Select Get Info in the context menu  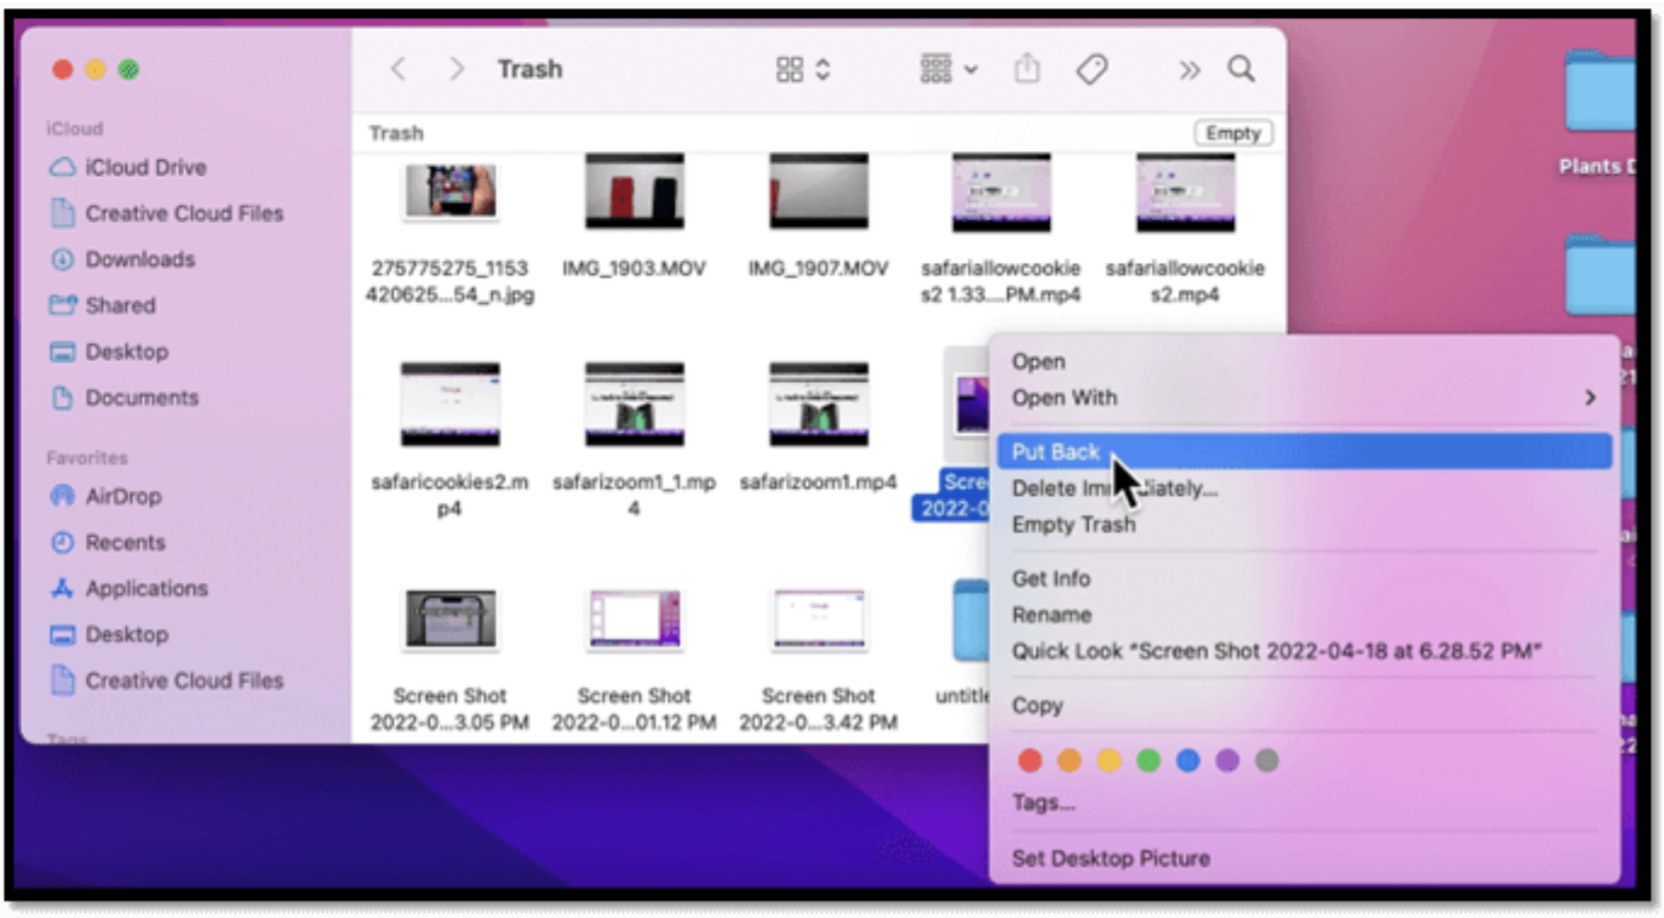(1304, 578)
